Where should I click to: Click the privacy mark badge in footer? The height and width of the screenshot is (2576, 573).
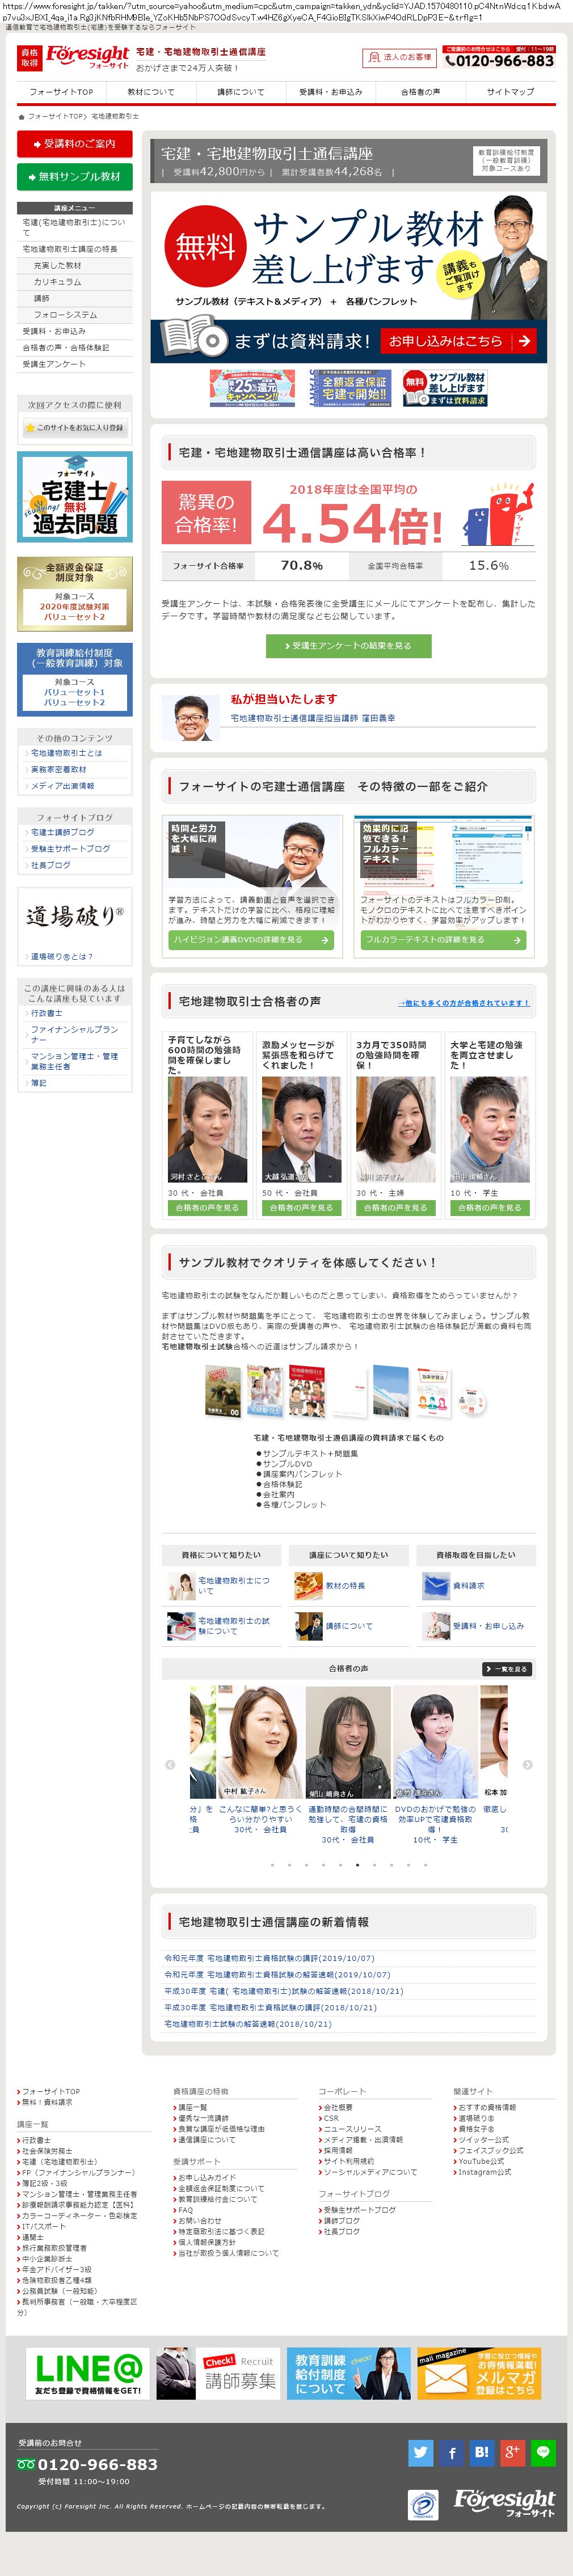[x=423, y=2505]
